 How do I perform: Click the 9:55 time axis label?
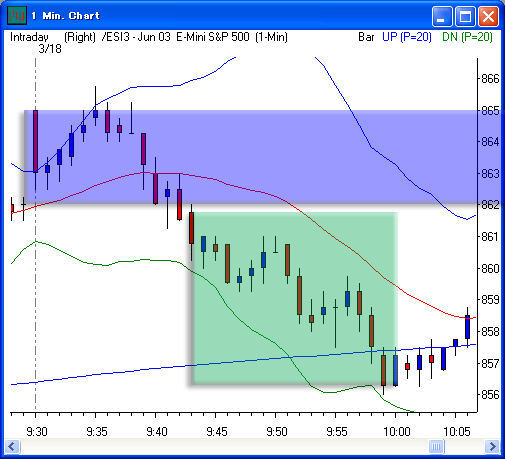coord(337,432)
